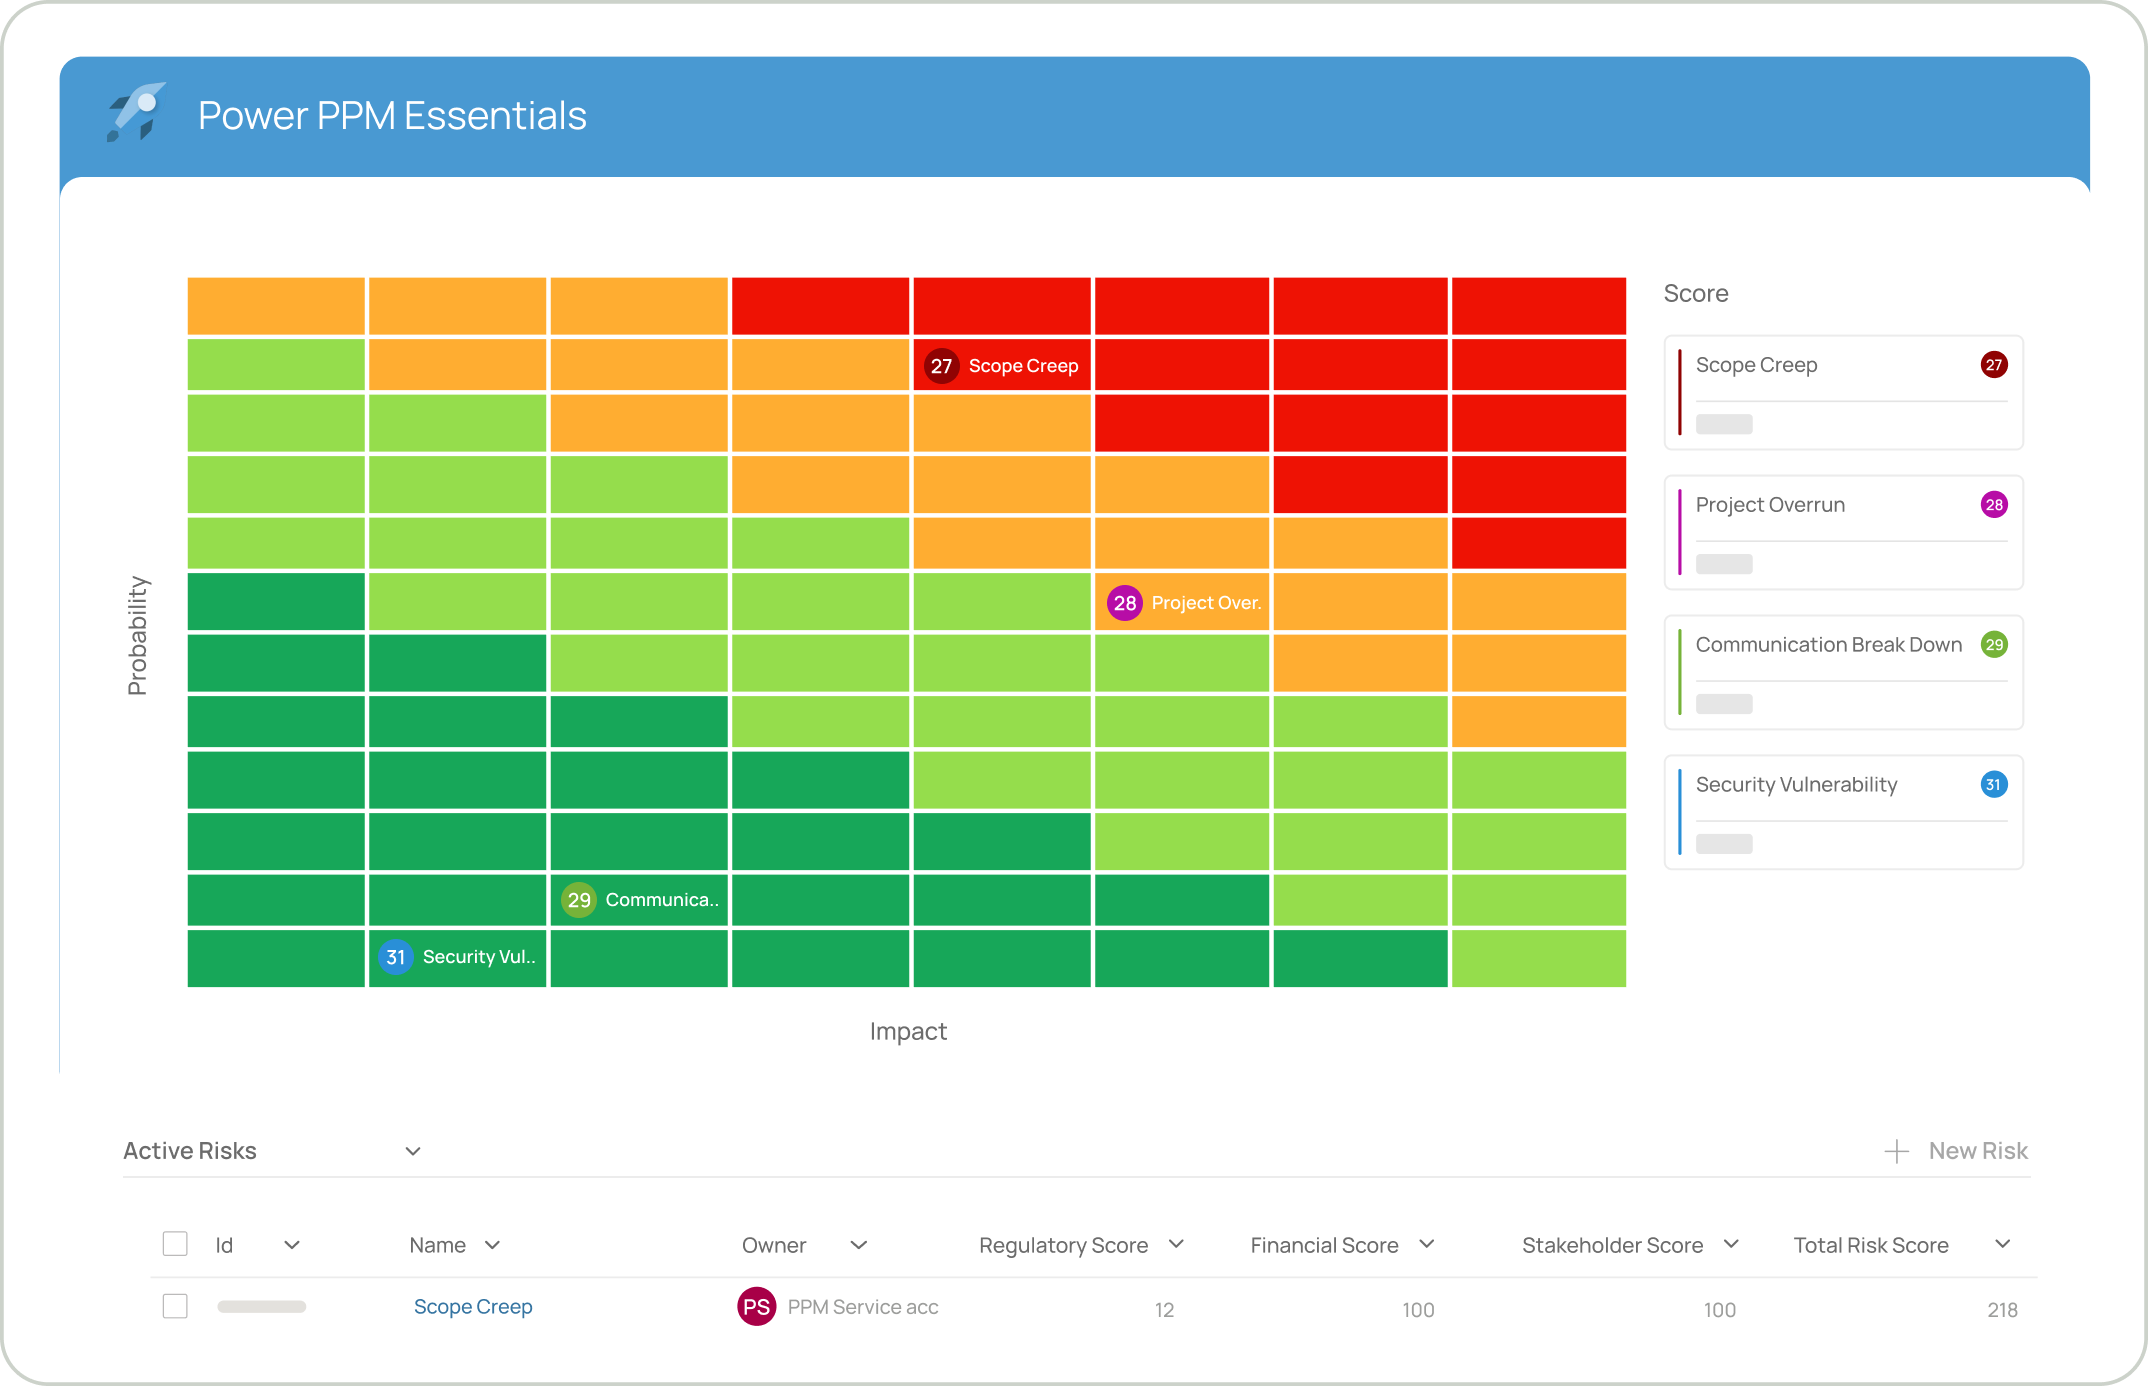Click the Power PPM Essentials title

pos(392,115)
